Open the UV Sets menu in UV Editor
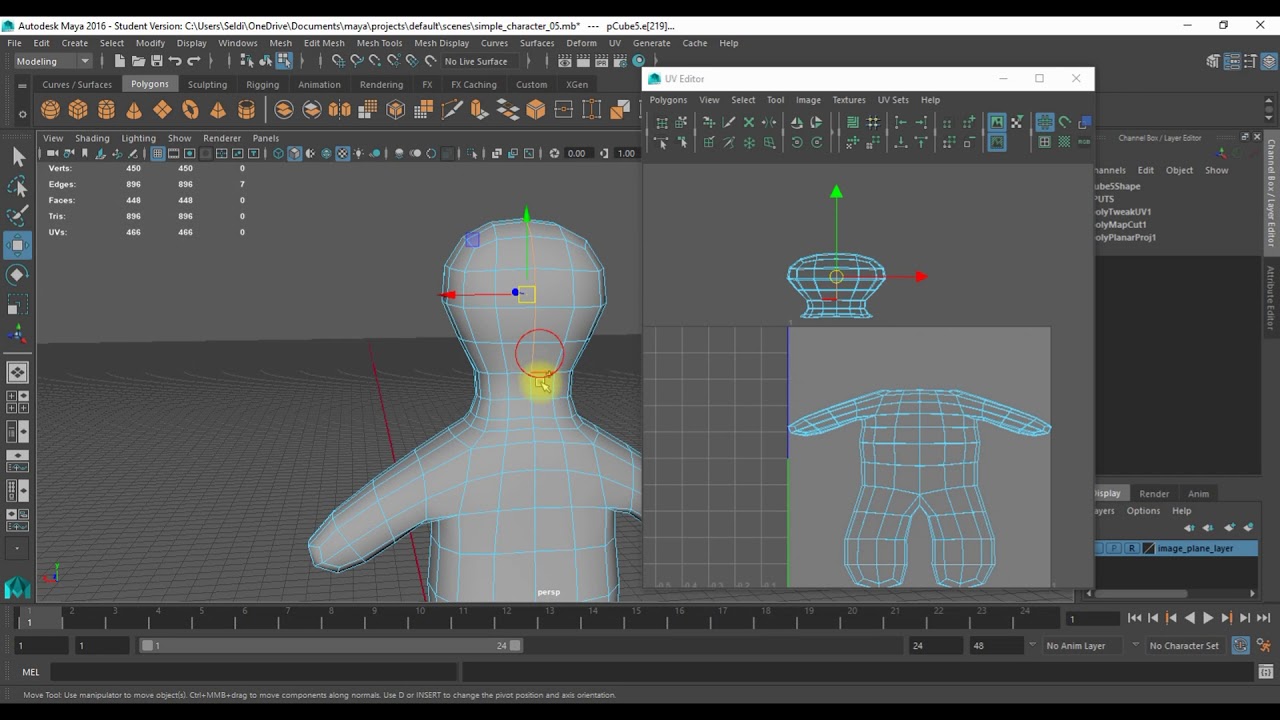This screenshot has width=1280, height=720. pos(893,100)
